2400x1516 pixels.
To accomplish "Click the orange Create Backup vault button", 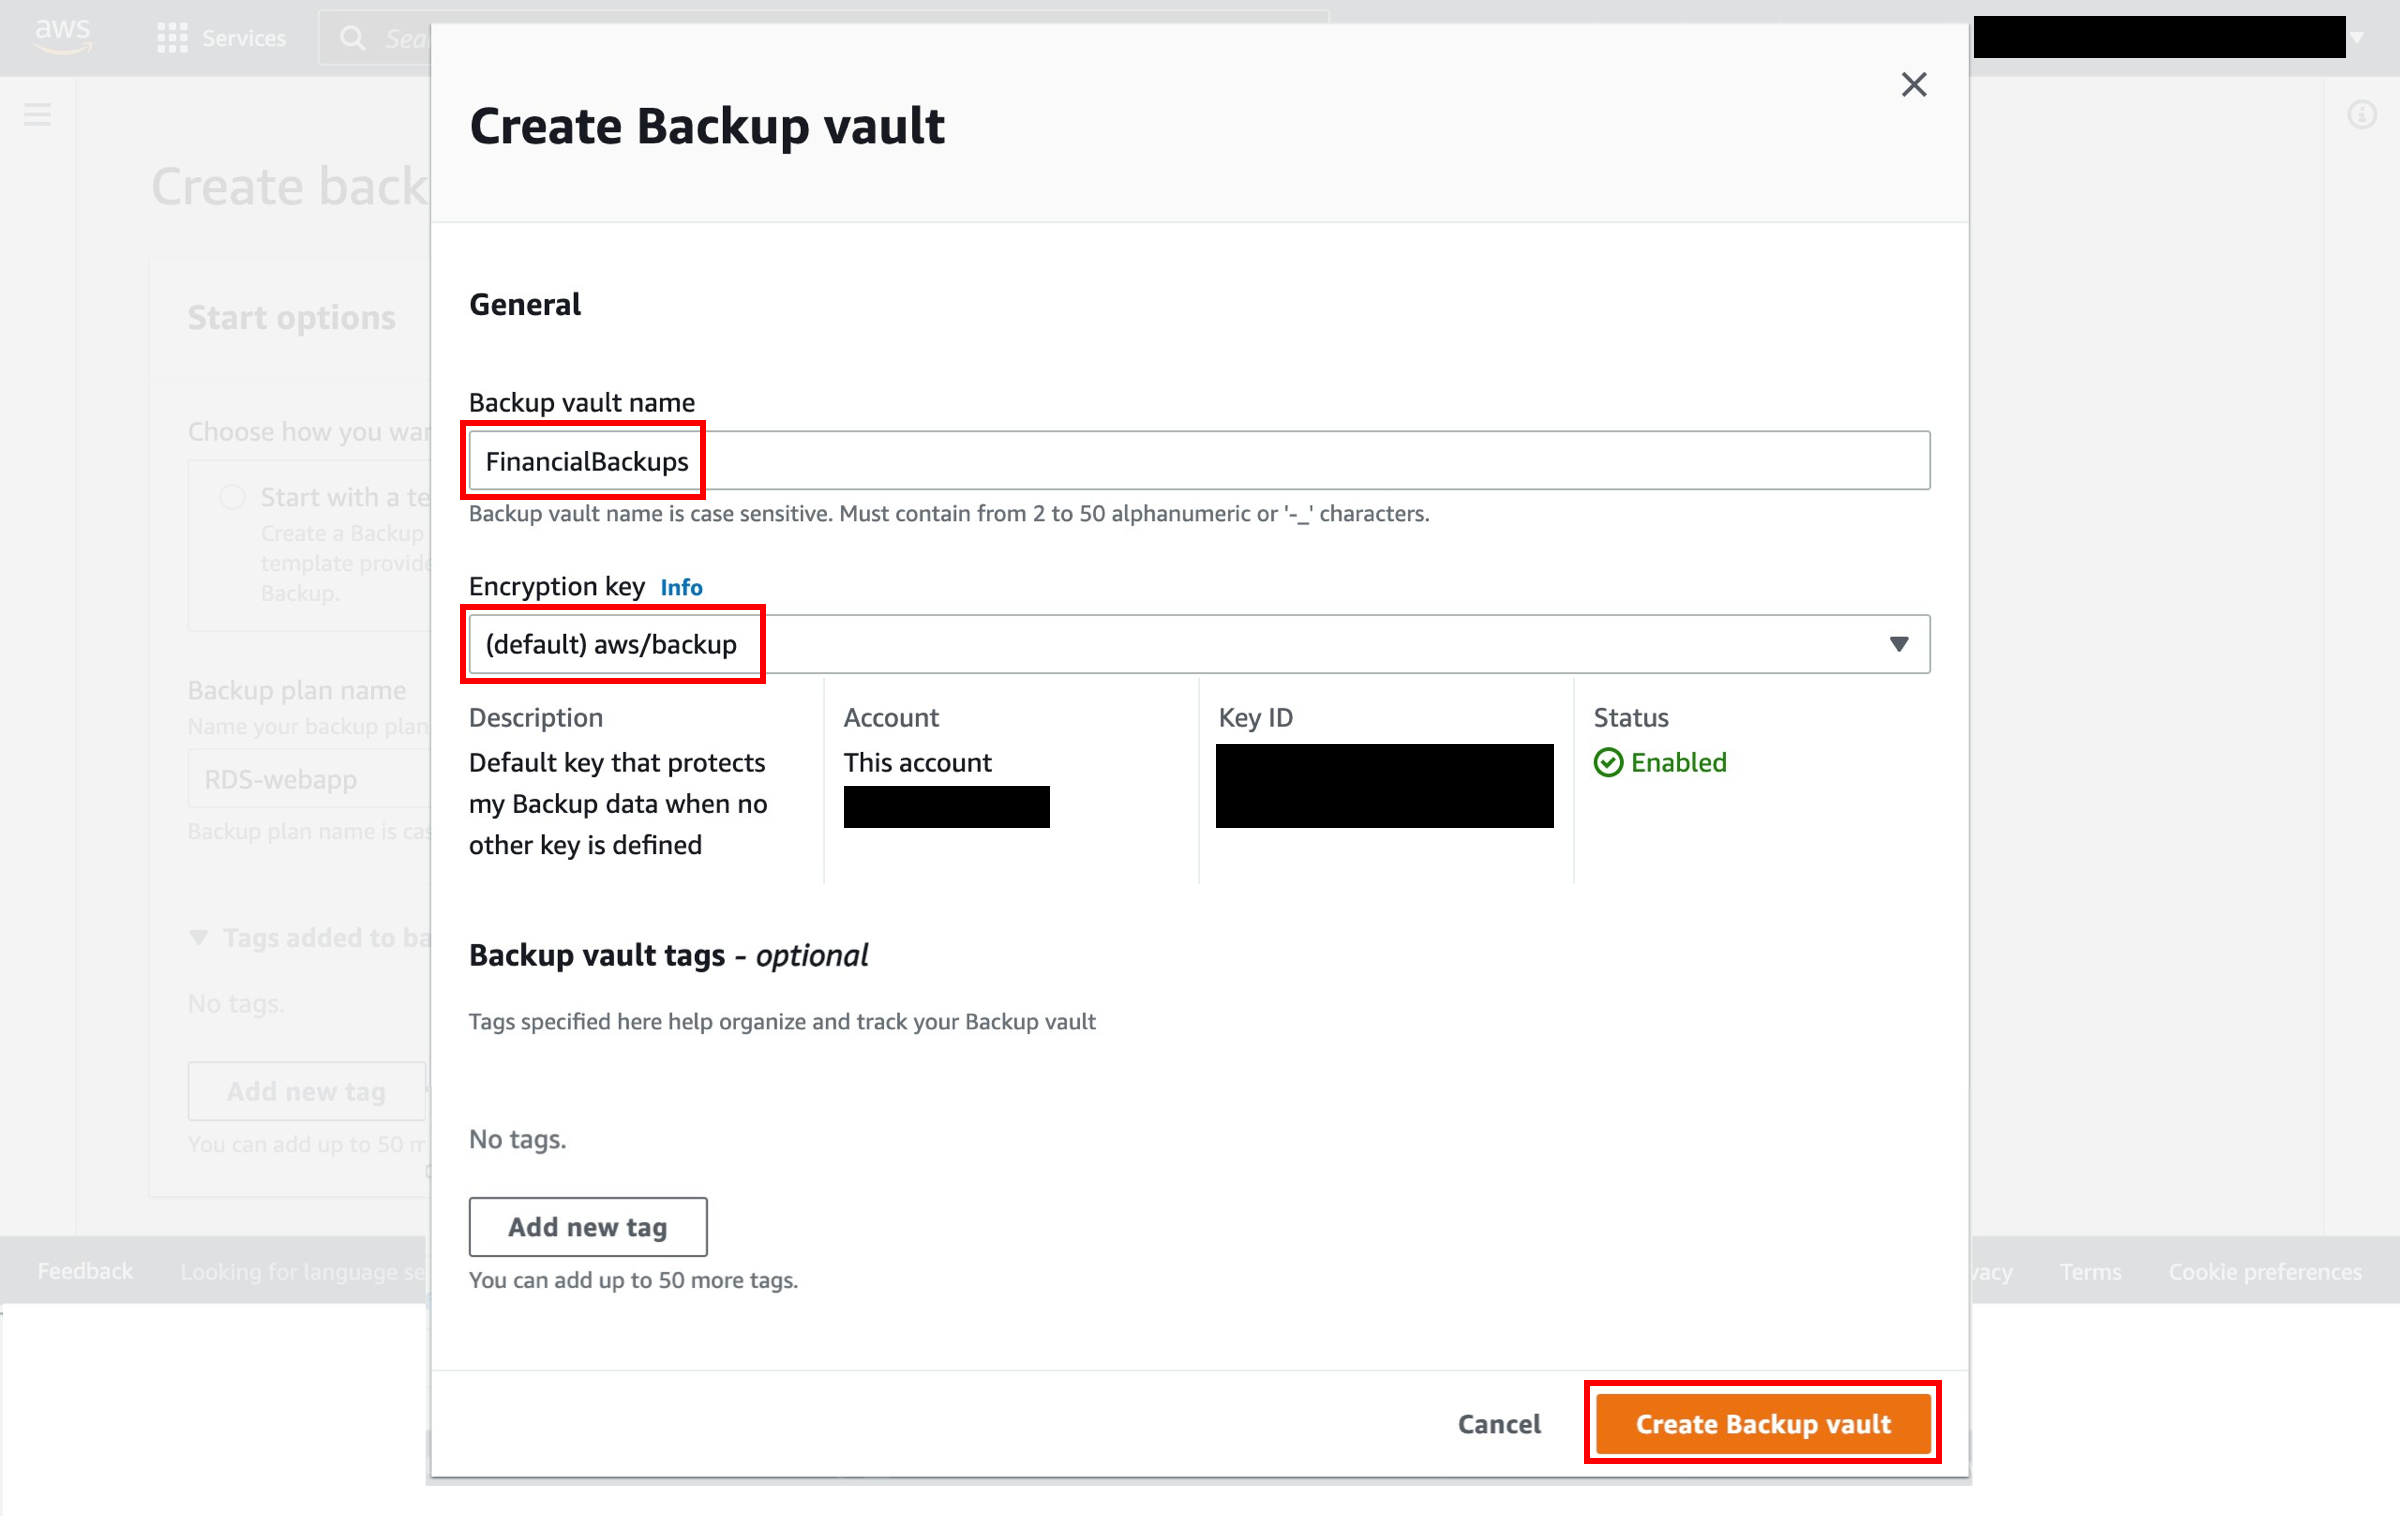I will [x=1762, y=1423].
